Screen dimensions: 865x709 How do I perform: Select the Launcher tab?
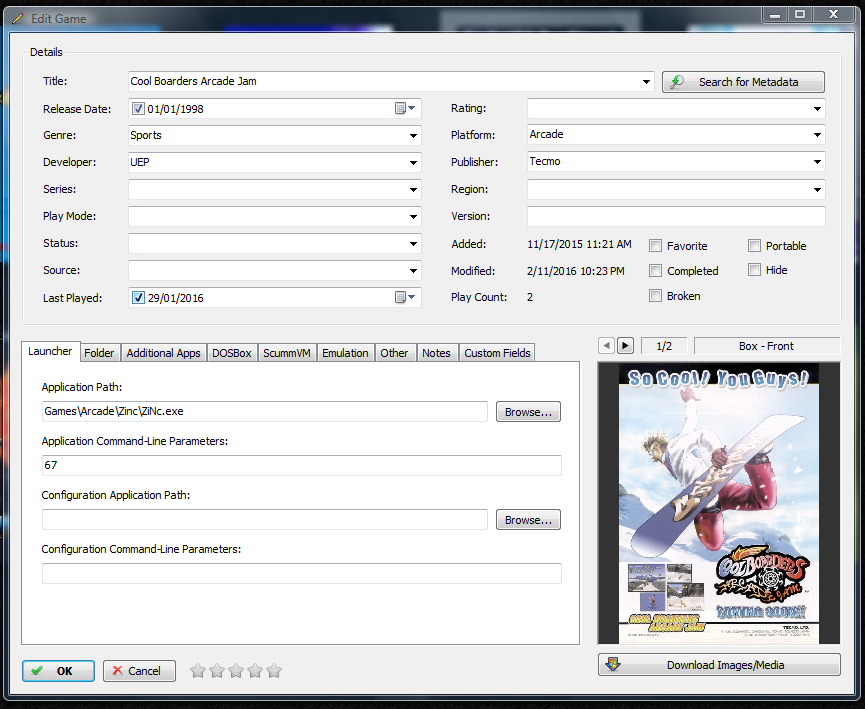50,351
